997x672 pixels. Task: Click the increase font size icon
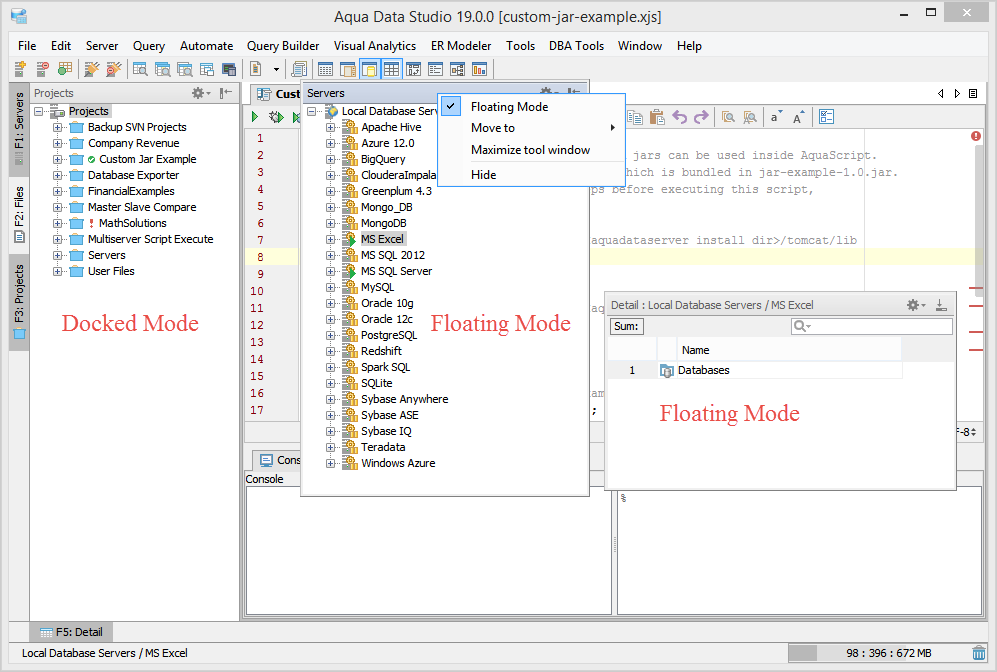pyautogui.click(x=798, y=117)
